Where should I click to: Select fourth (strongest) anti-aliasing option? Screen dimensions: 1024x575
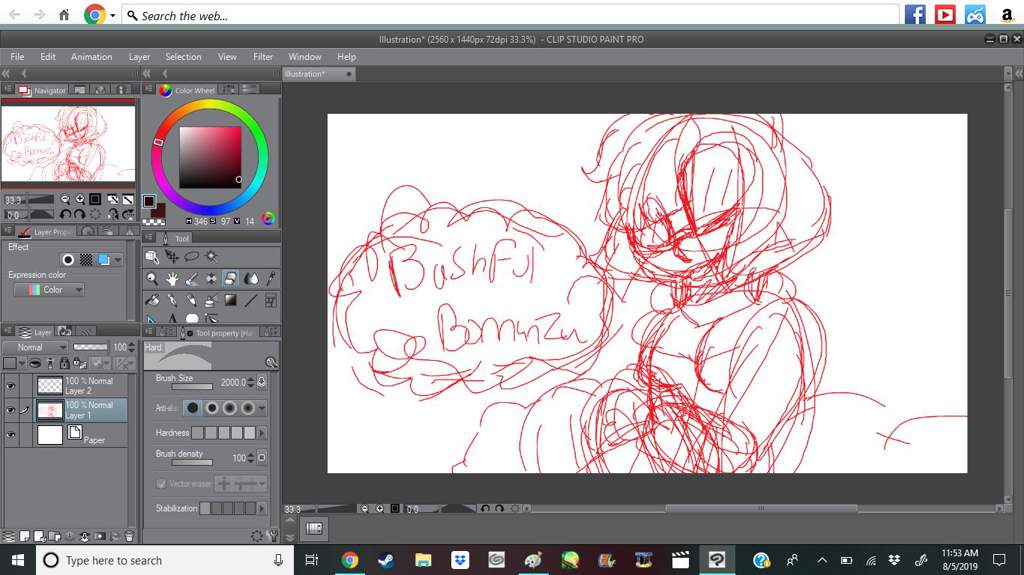[248, 408]
